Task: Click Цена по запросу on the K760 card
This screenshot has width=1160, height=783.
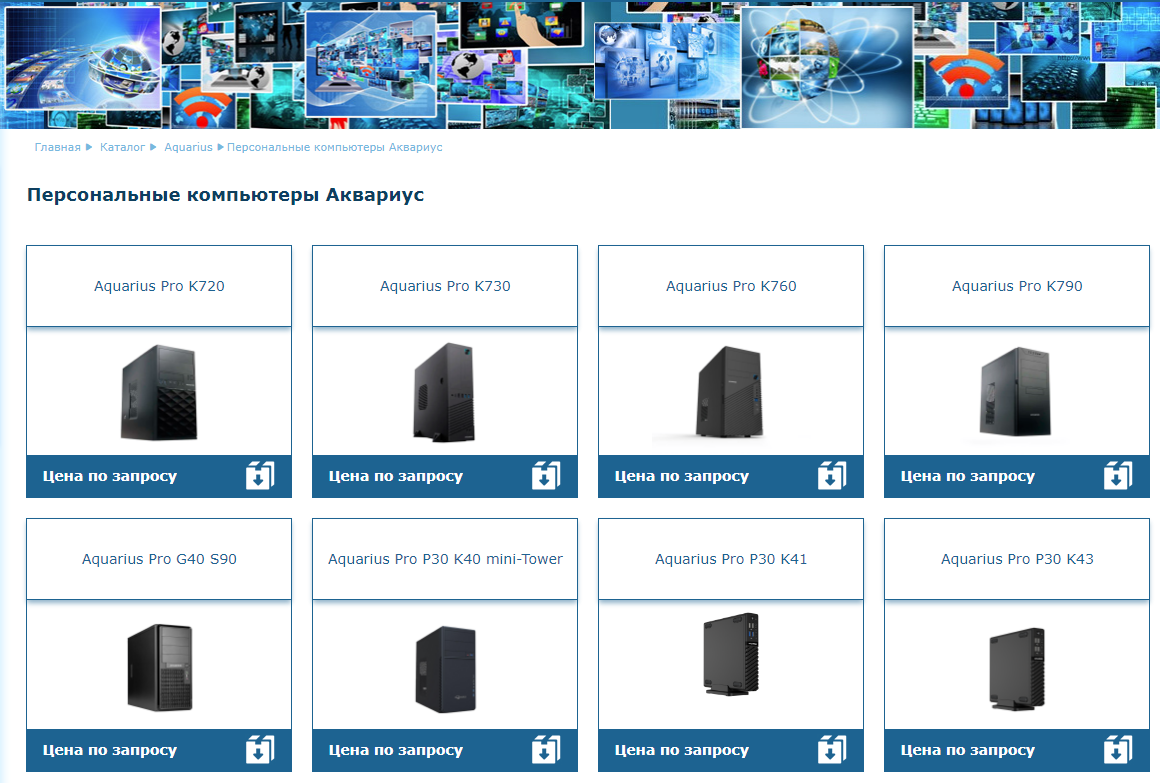Action: coord(681,476)
